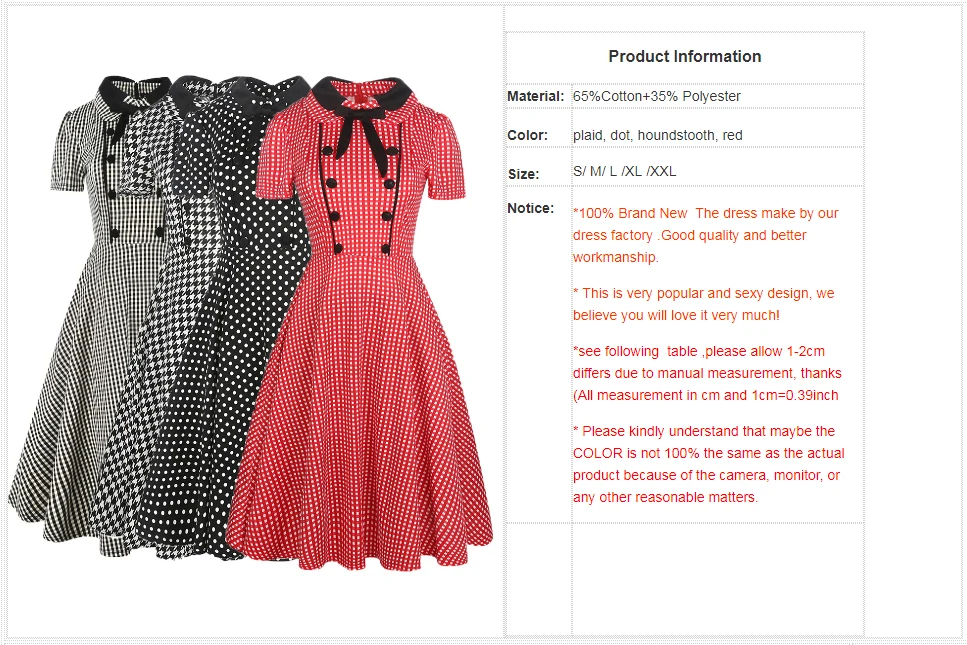Click the Material label
Screen dimensions: 967x645
click(535, 96)
